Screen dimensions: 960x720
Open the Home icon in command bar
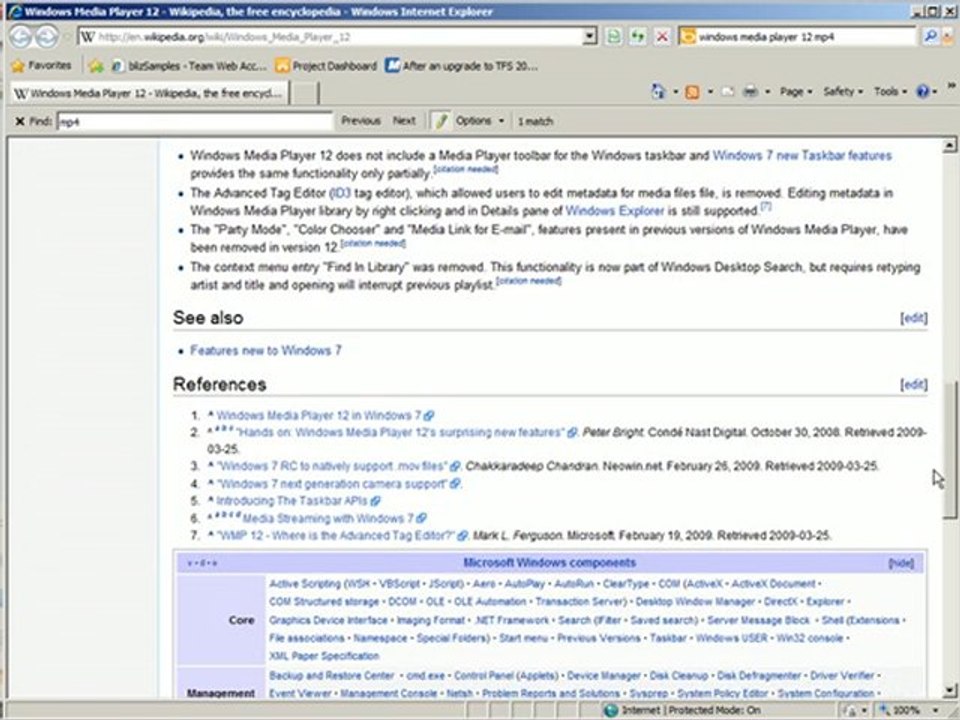point(658,92)
